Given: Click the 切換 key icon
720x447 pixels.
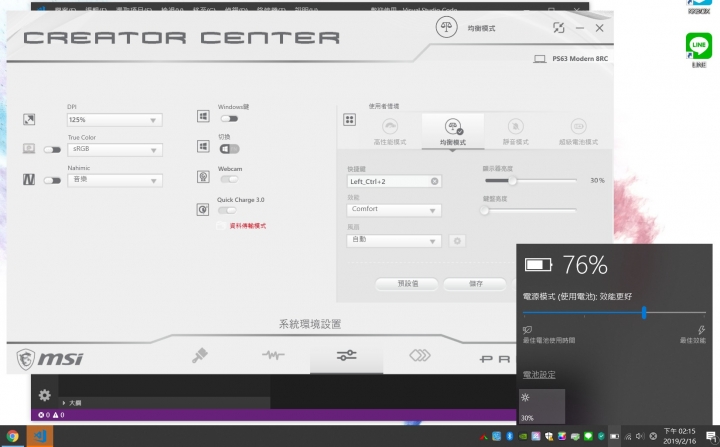Looking at the screenshot, I should click(203, 147).
